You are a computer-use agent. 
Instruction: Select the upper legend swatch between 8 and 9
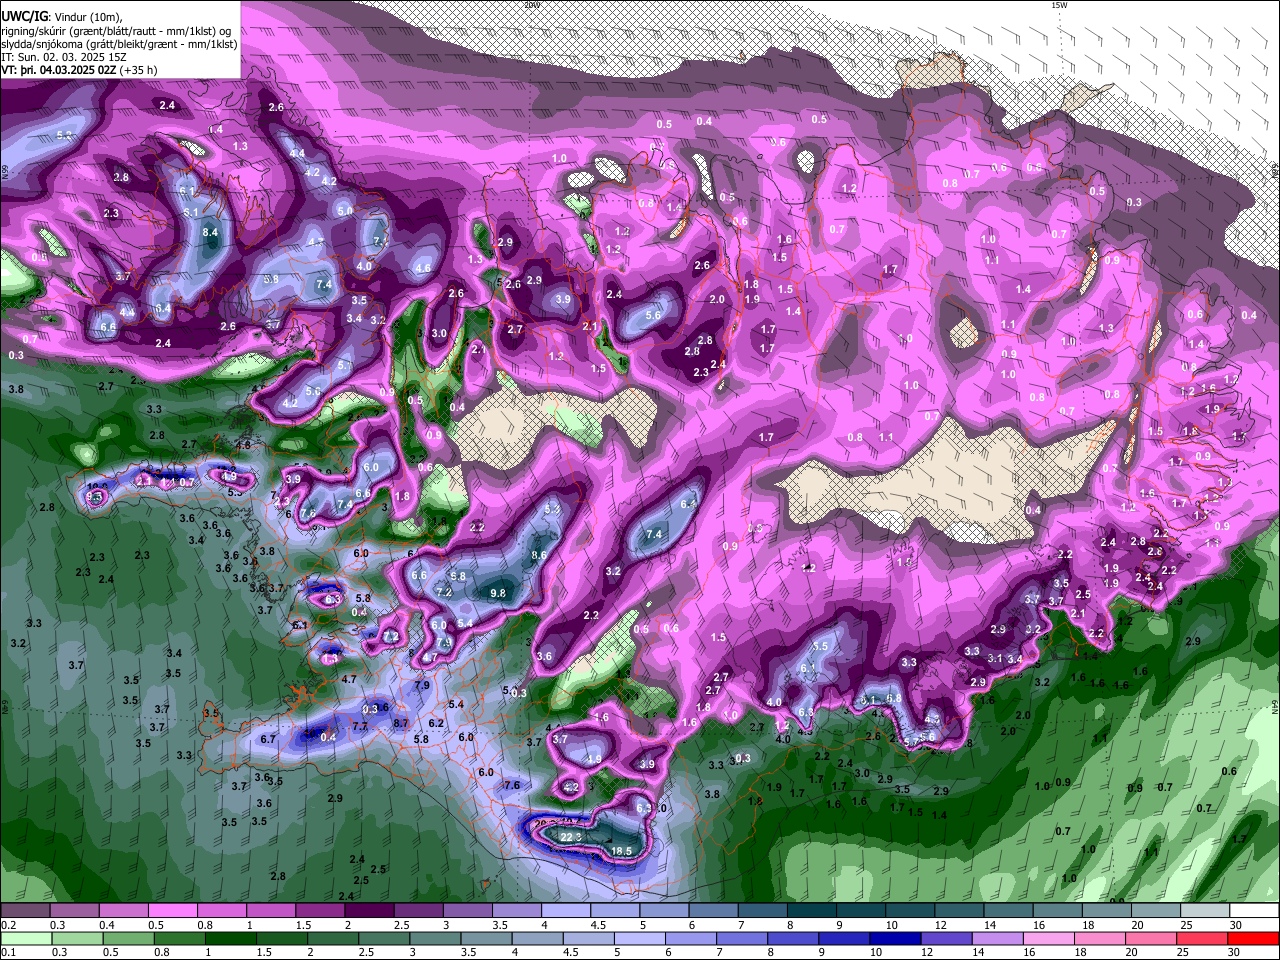pyautogui.click(x=812, y=911)
